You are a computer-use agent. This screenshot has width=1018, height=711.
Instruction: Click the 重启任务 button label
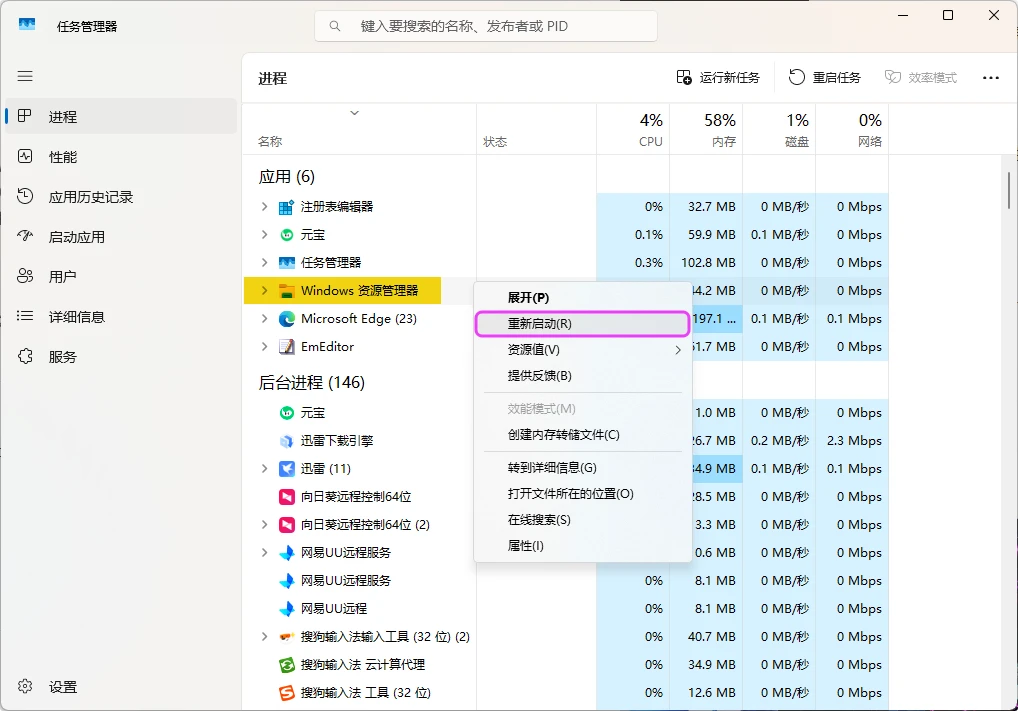837,78
